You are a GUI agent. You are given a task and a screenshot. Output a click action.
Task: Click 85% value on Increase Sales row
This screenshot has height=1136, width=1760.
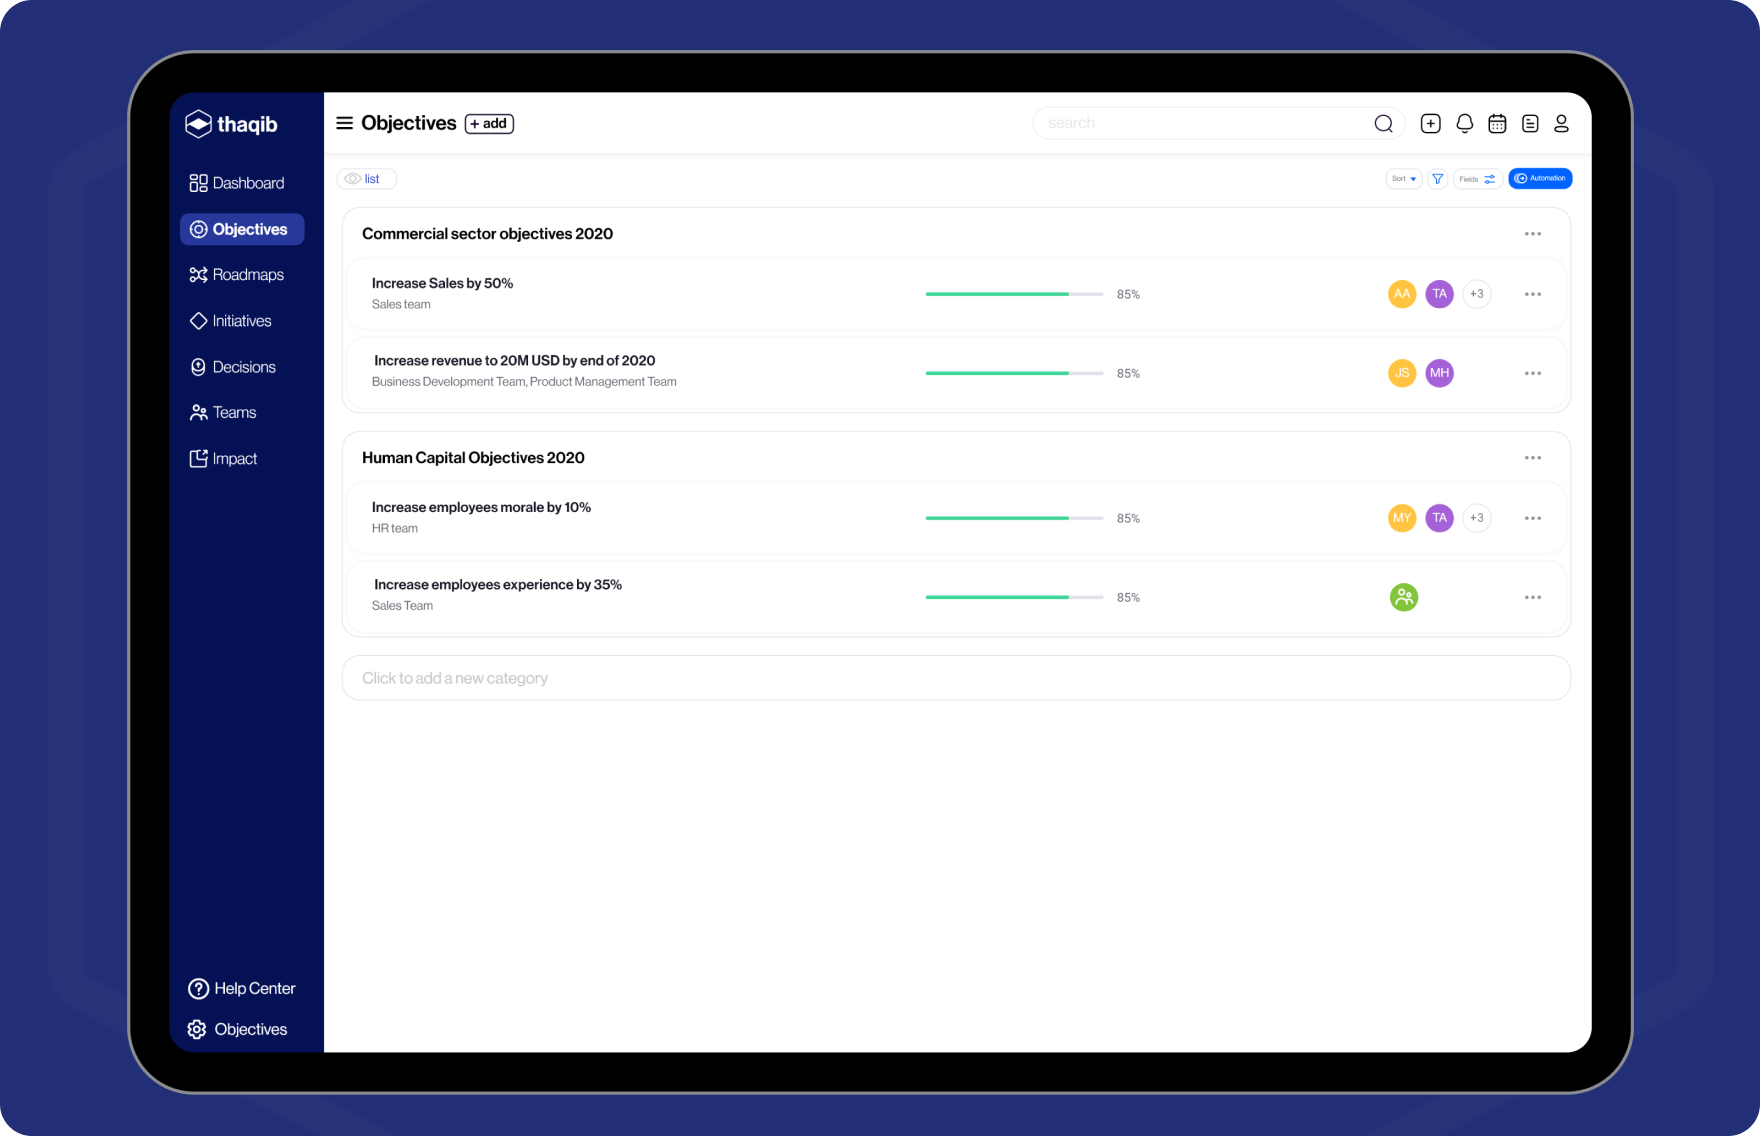pyautogui.click(x=1128, y=294)
